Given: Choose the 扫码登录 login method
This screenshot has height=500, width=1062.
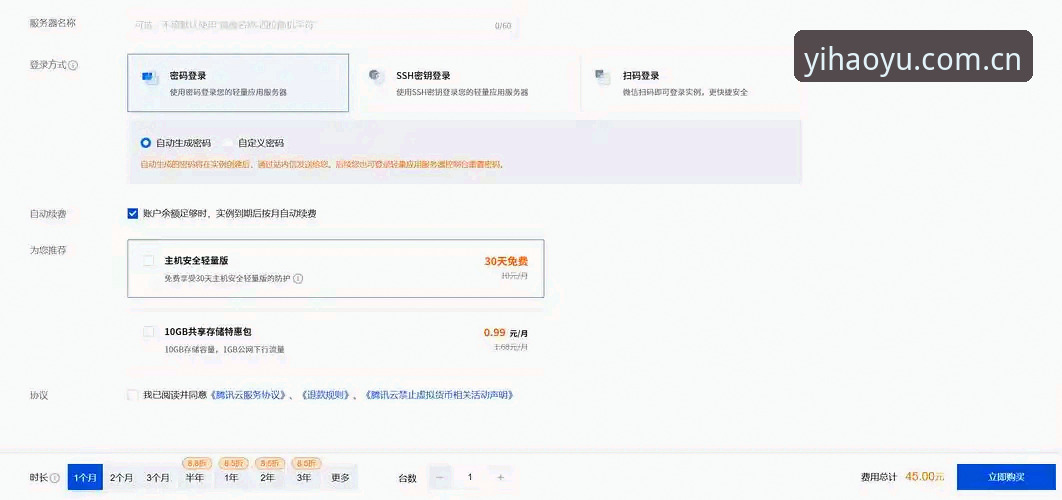Looking at the screenshot, I should pyautogui.click(x=692, y=83).
